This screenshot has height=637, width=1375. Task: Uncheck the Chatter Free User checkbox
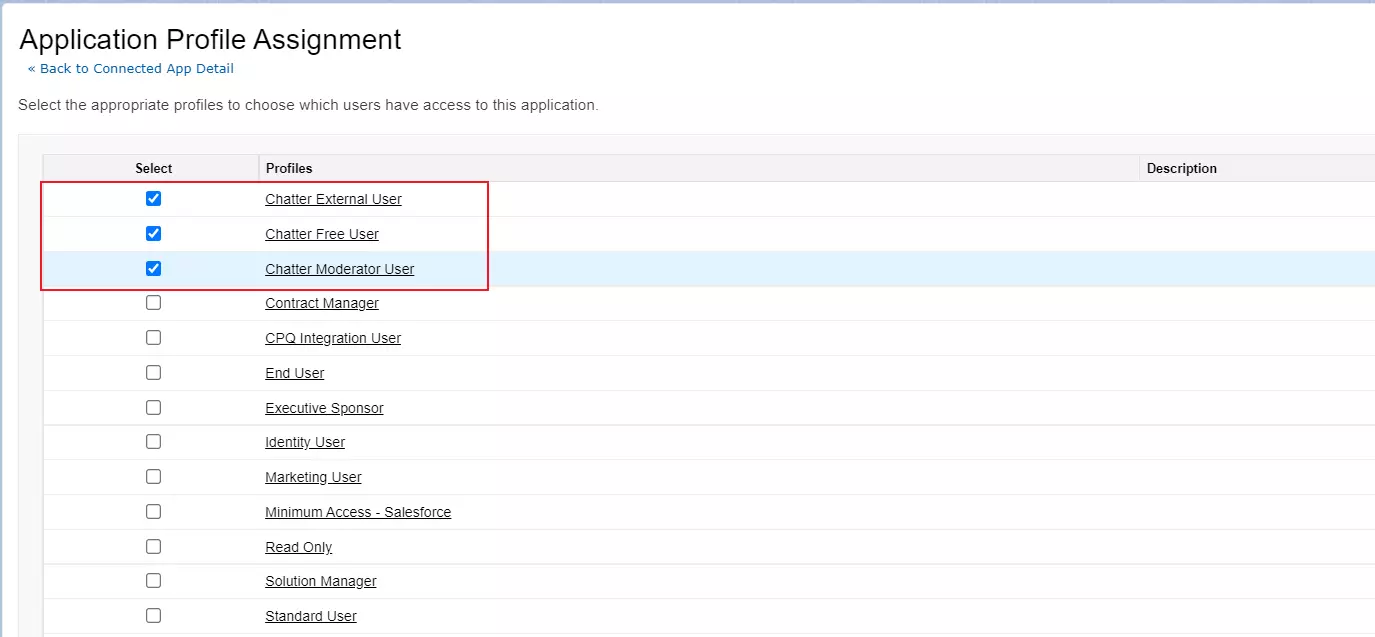(153, 234)
